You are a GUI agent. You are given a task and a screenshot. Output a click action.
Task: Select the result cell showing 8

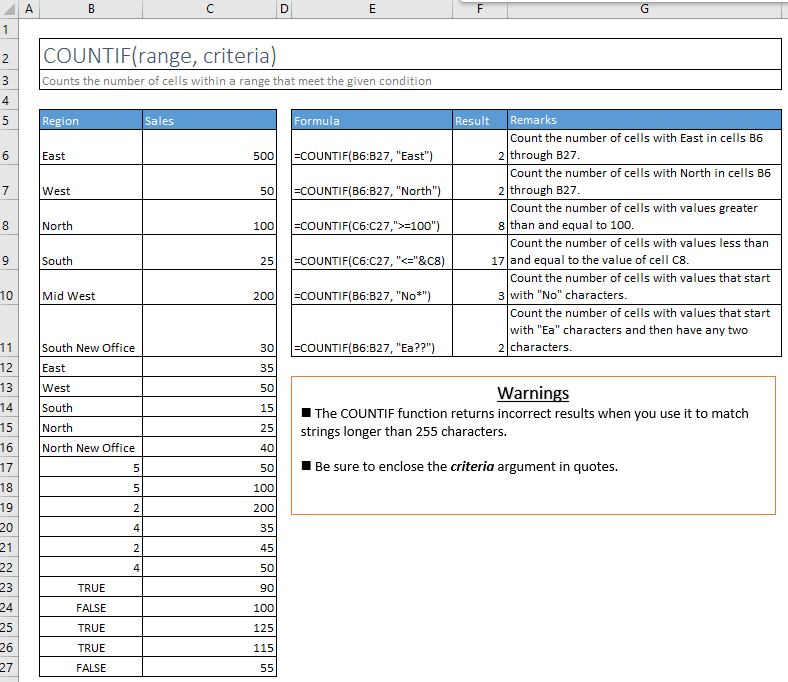pos(480,218)
